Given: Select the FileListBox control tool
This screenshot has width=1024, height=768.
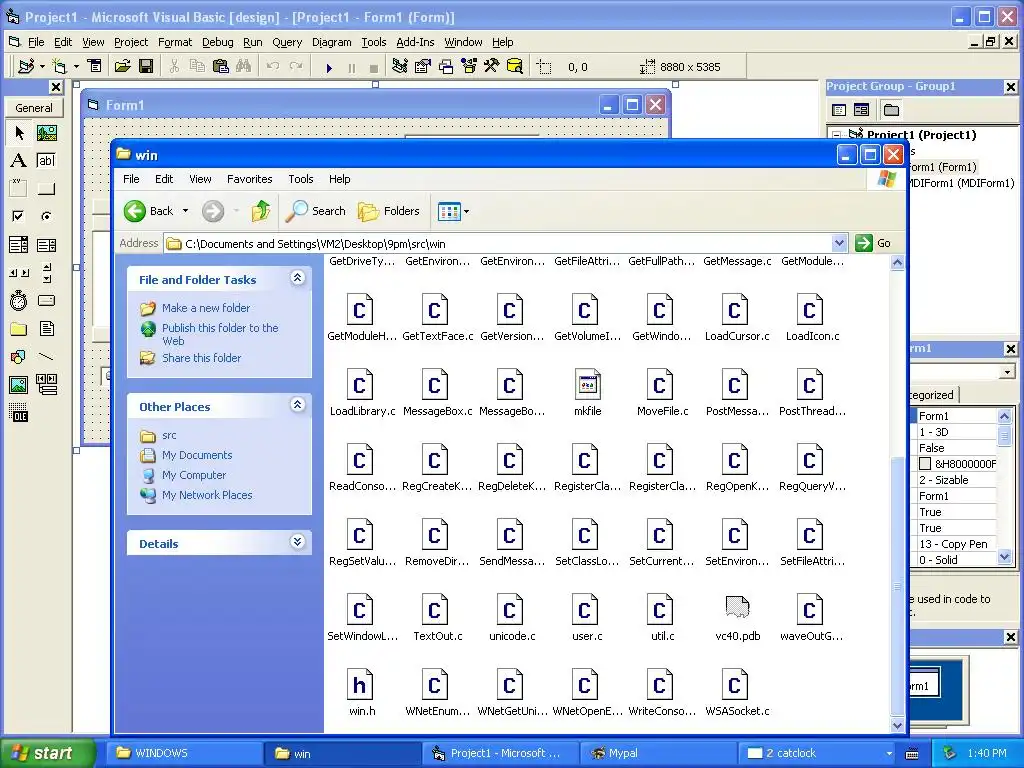Looking at the screenshot, I should (x=46, y=328).
